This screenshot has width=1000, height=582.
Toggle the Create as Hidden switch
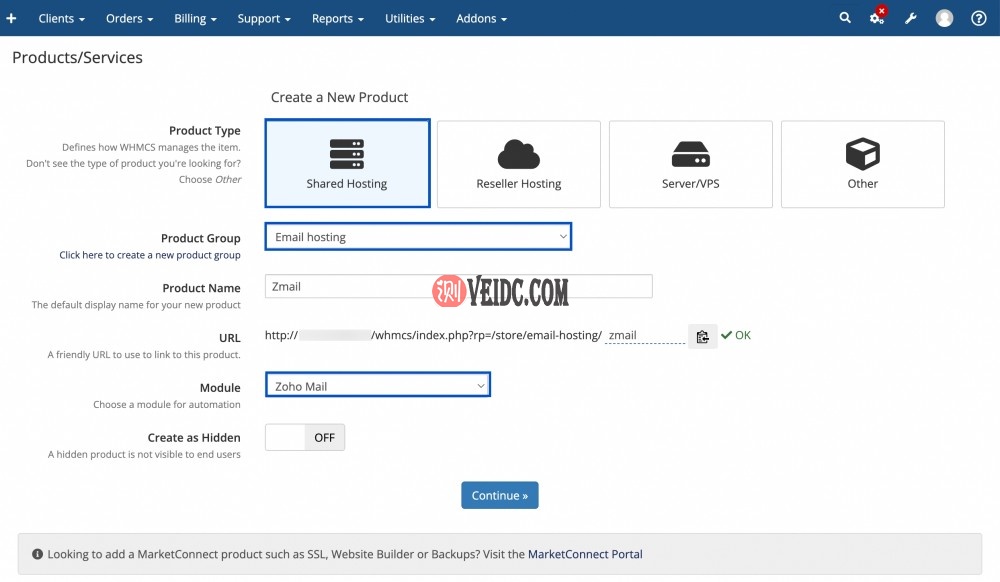coord(305,437)
